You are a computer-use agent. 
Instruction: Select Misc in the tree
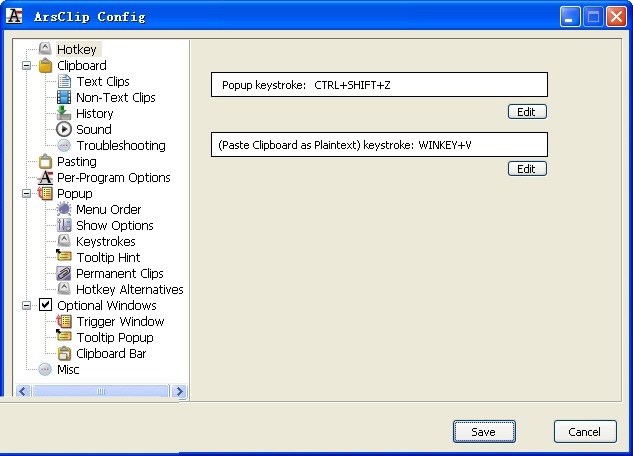68,369
